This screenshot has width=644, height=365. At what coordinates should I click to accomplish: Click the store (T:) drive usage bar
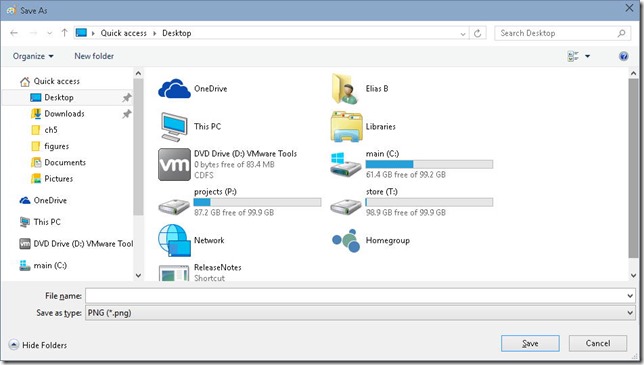tap(429, 202)
